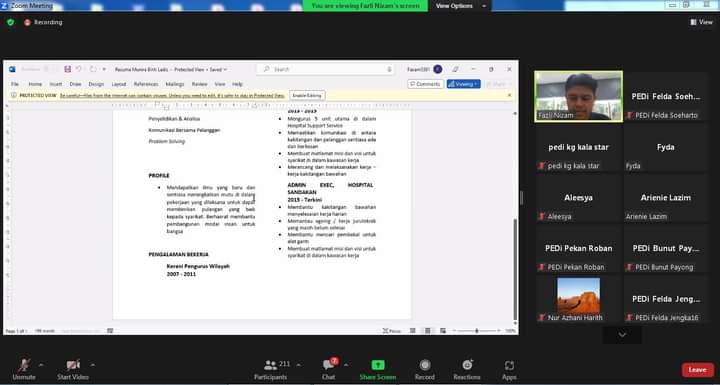Image resolution: width=720 pixels, height=385 pixels.
Task: Open the Participants panel
Action: click(x=270, y=365)
